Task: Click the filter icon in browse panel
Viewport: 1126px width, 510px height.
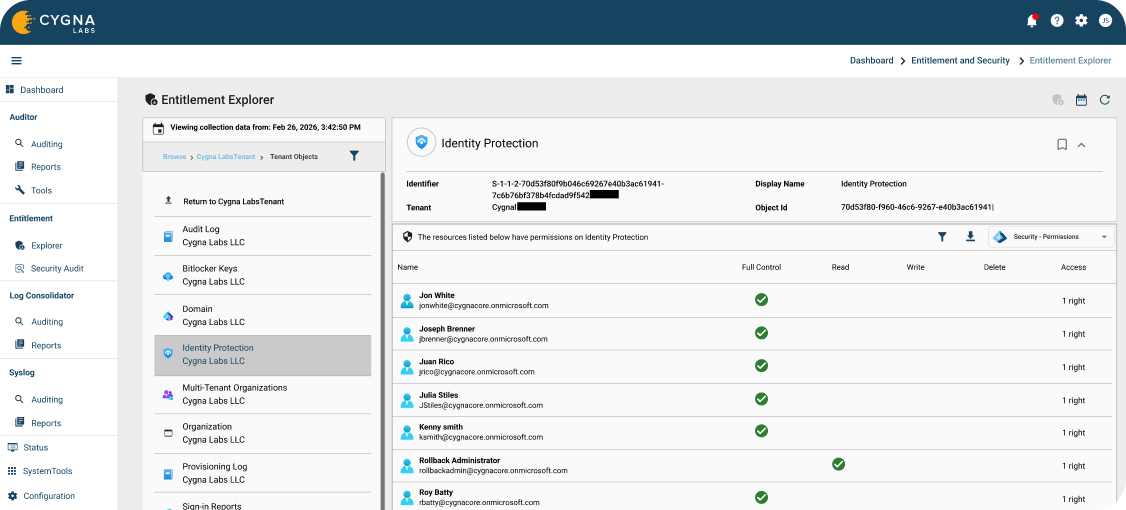Action: (x=354, y=156)
